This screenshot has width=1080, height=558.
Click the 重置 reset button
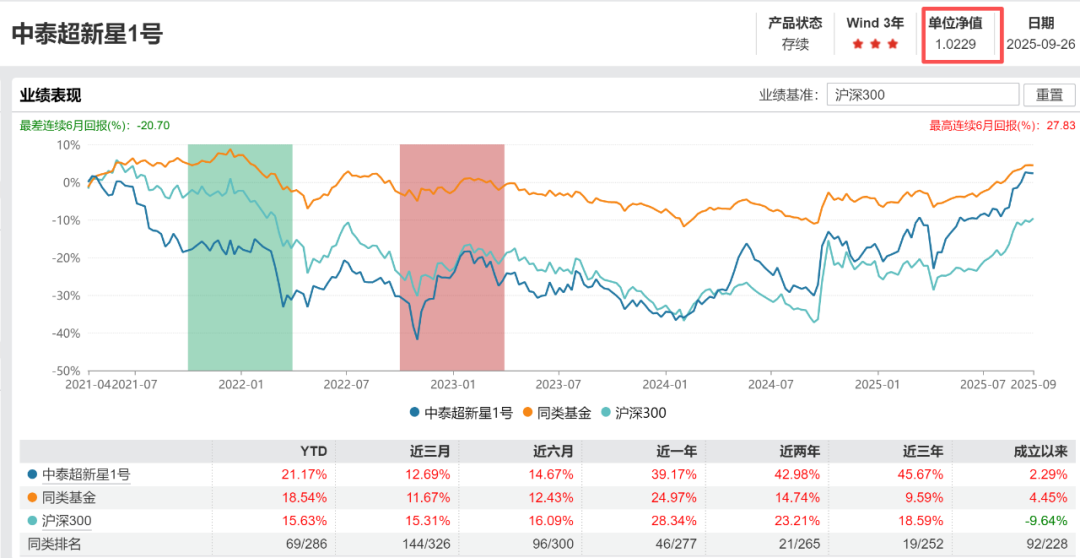click(x=1049, y=95)
